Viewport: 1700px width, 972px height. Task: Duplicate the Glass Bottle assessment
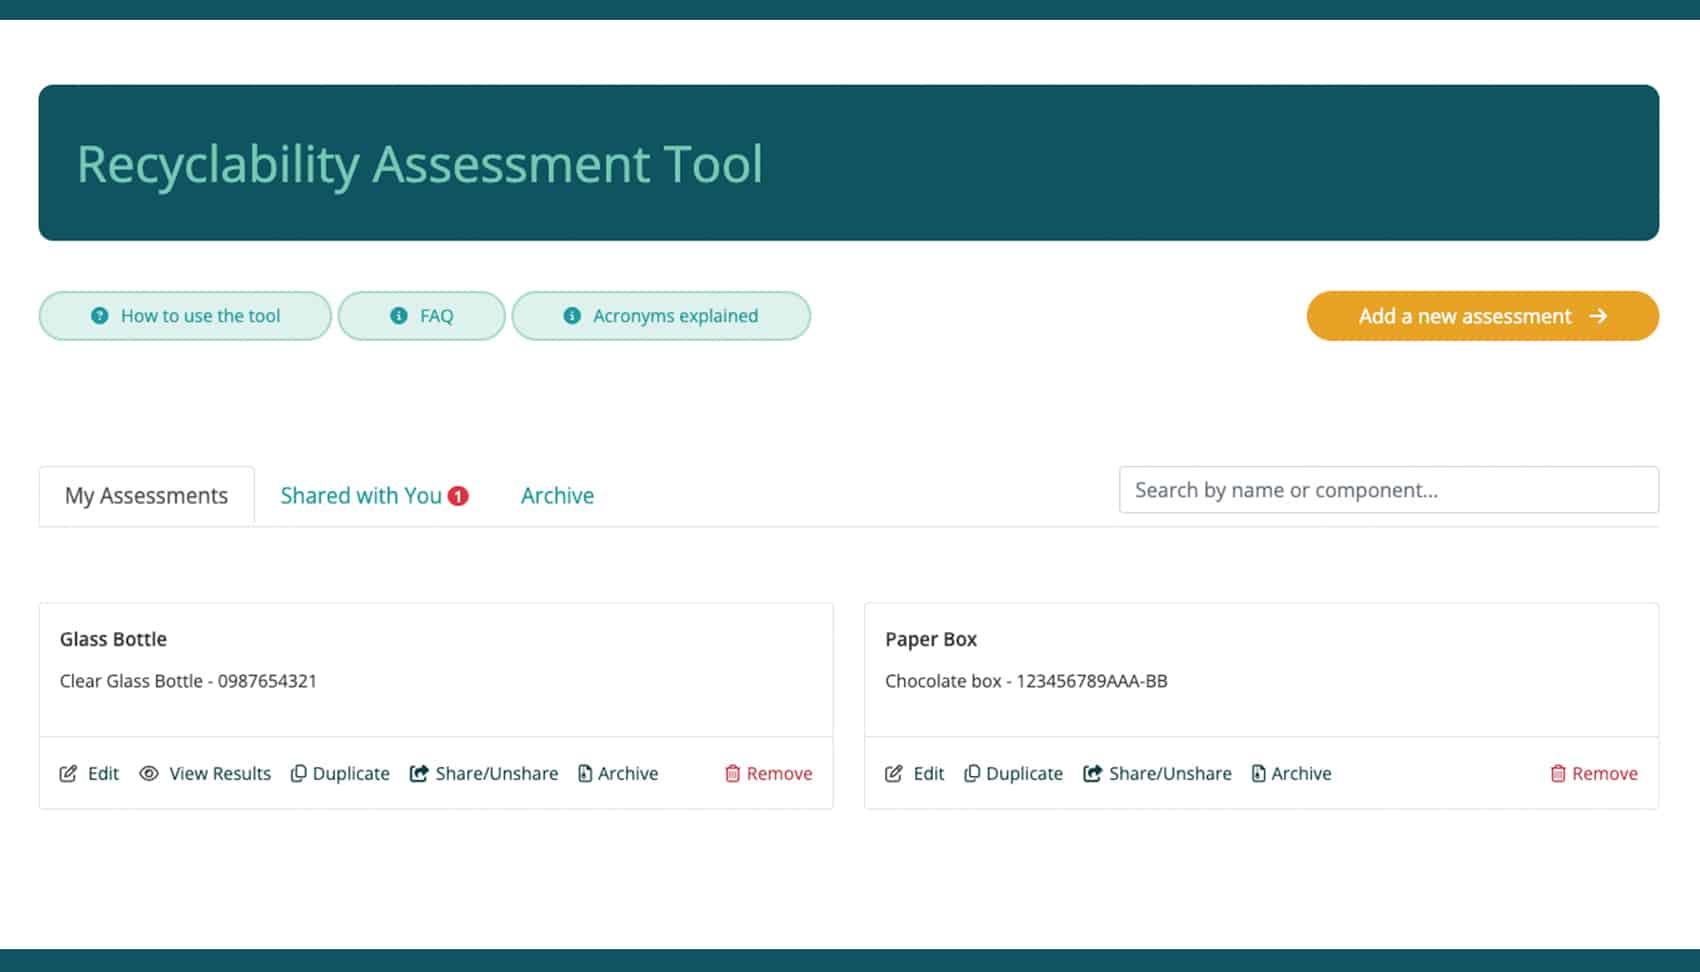click(x=340, y=773)
